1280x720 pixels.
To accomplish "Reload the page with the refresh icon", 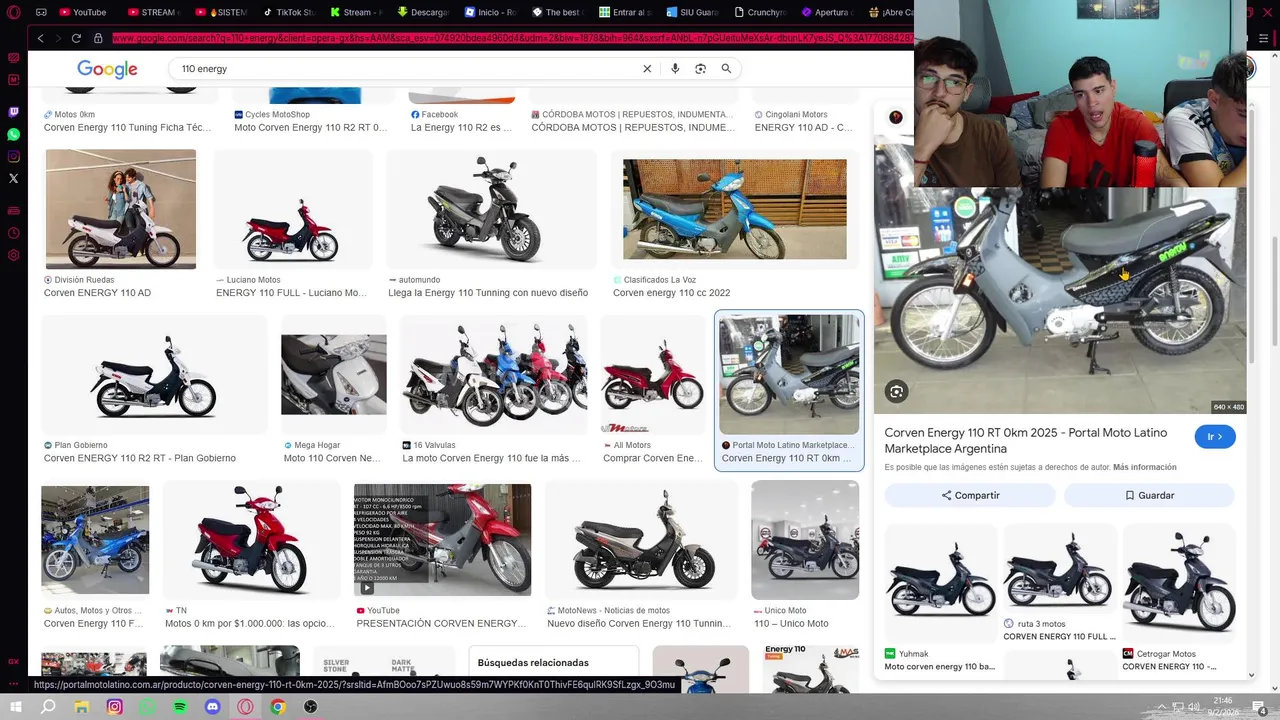I will pos(76,38).
